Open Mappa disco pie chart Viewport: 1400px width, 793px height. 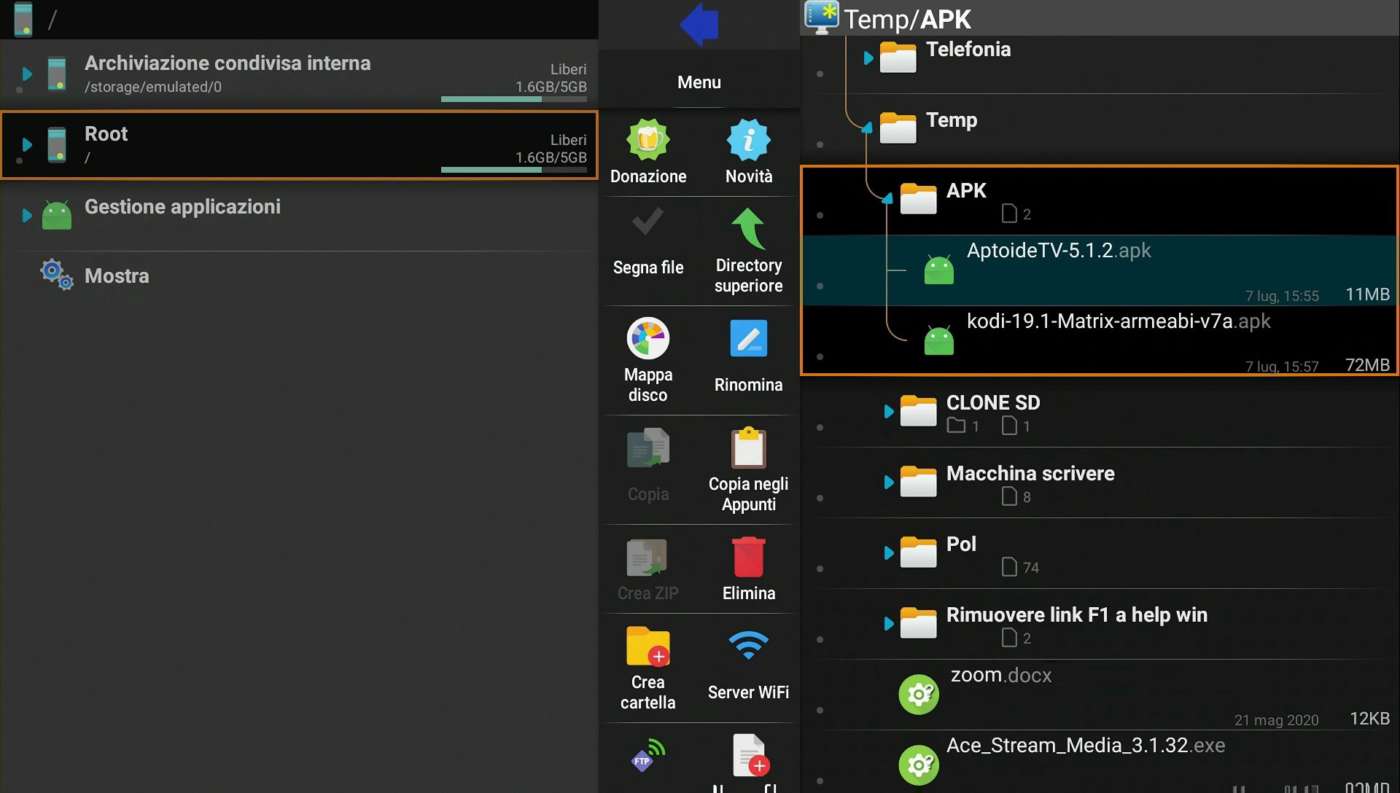[x=648, y=339]
